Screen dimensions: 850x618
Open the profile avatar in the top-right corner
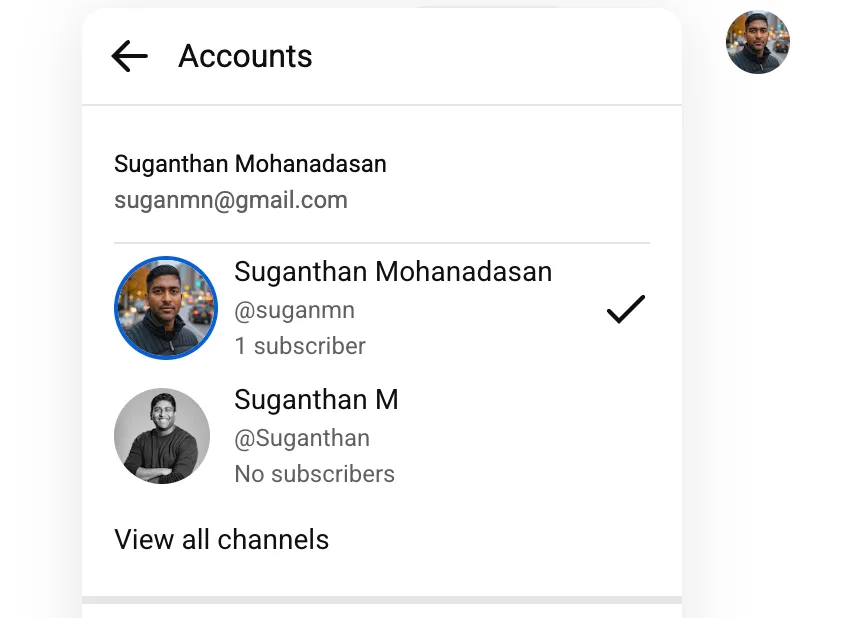(757, 43)
